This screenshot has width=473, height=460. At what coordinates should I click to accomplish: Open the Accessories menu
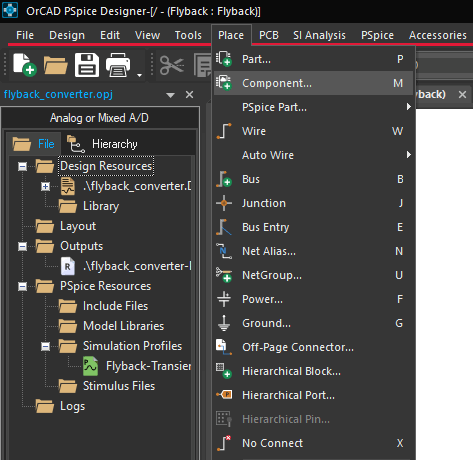(x=438, y=35)
